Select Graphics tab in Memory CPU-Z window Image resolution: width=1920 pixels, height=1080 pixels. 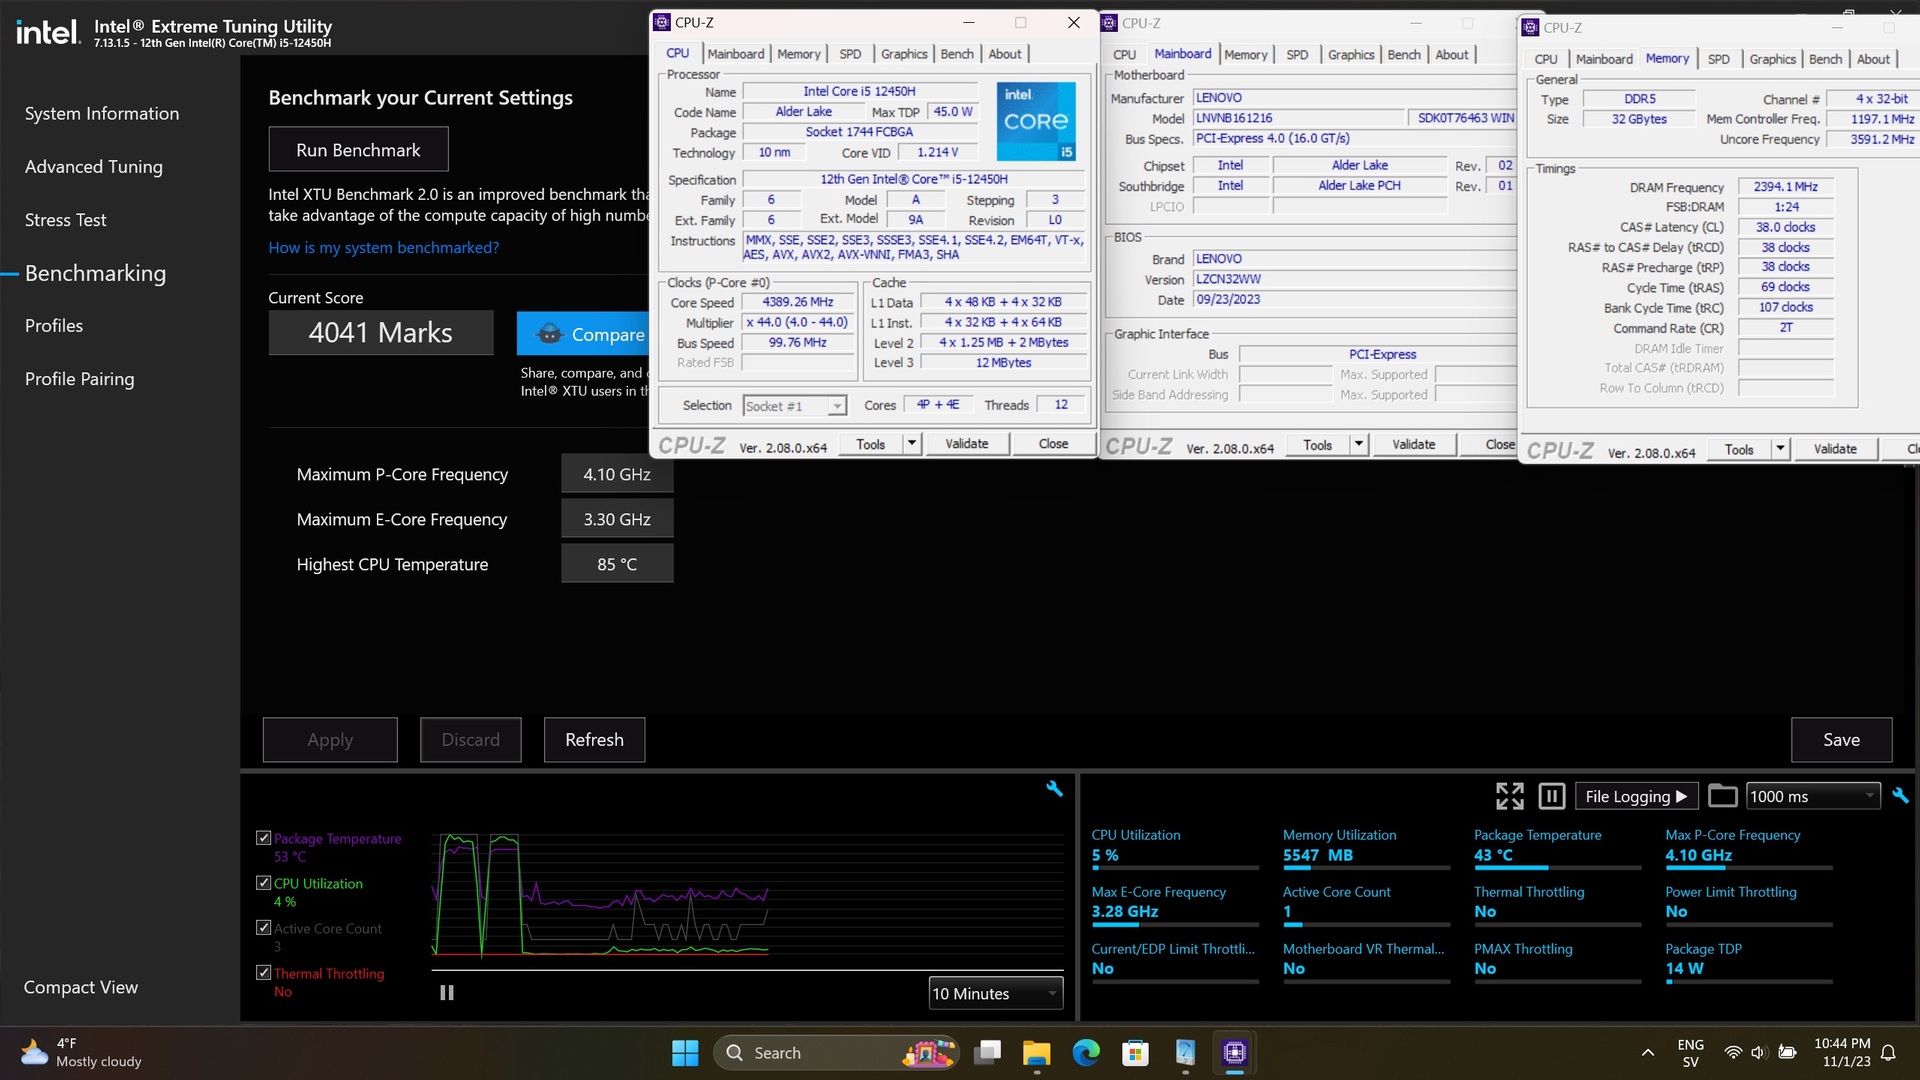1772,60
